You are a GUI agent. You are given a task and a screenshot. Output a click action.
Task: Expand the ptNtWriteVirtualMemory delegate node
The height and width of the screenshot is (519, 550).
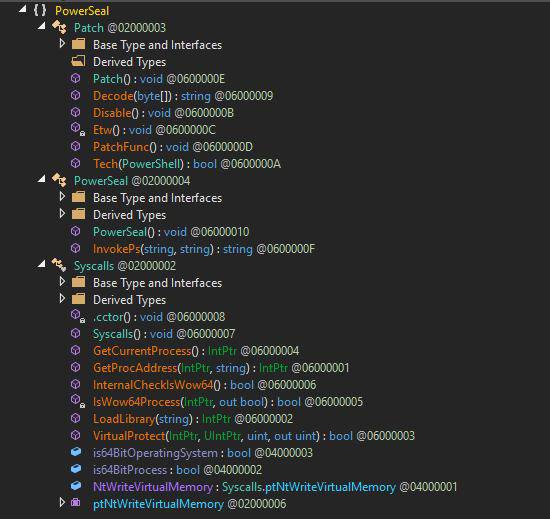[62, 503]
